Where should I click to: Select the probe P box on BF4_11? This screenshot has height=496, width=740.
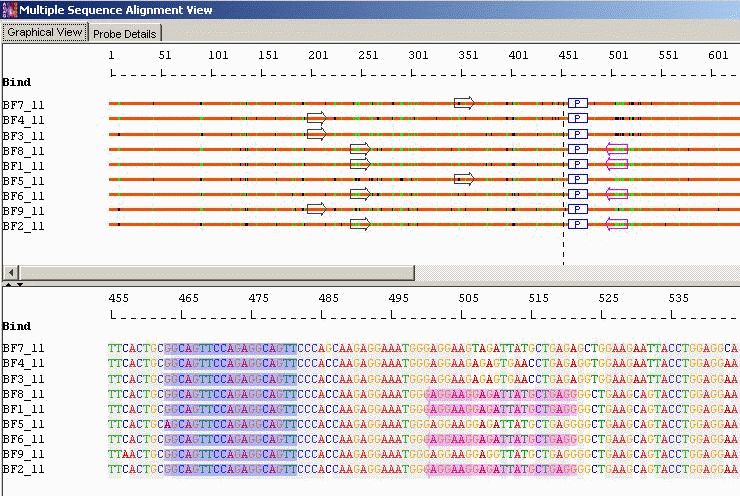578,118
